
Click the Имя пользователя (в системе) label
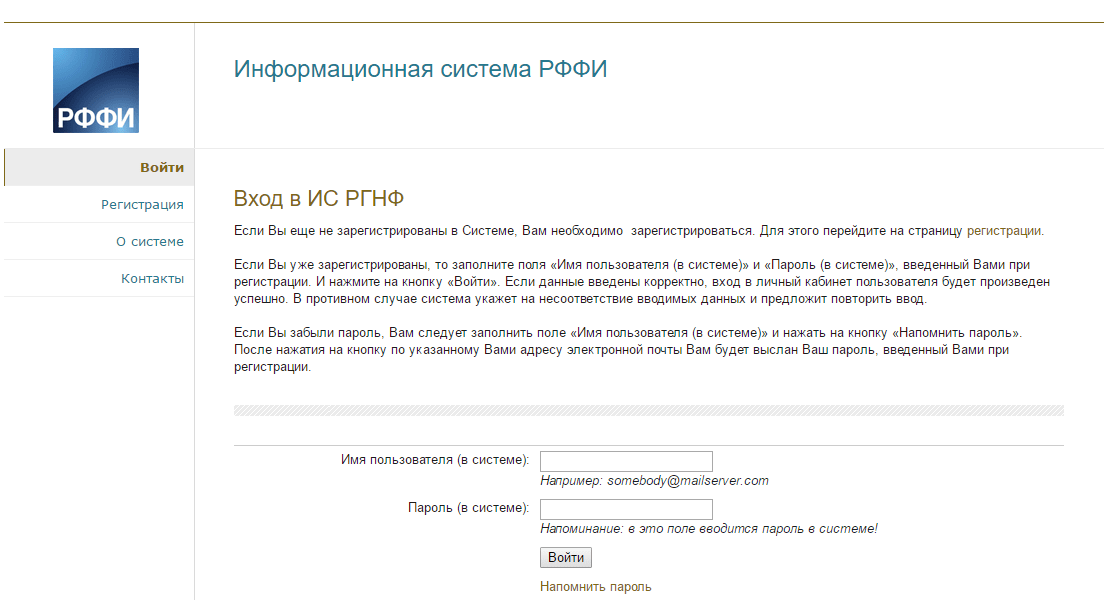[435, 460]
